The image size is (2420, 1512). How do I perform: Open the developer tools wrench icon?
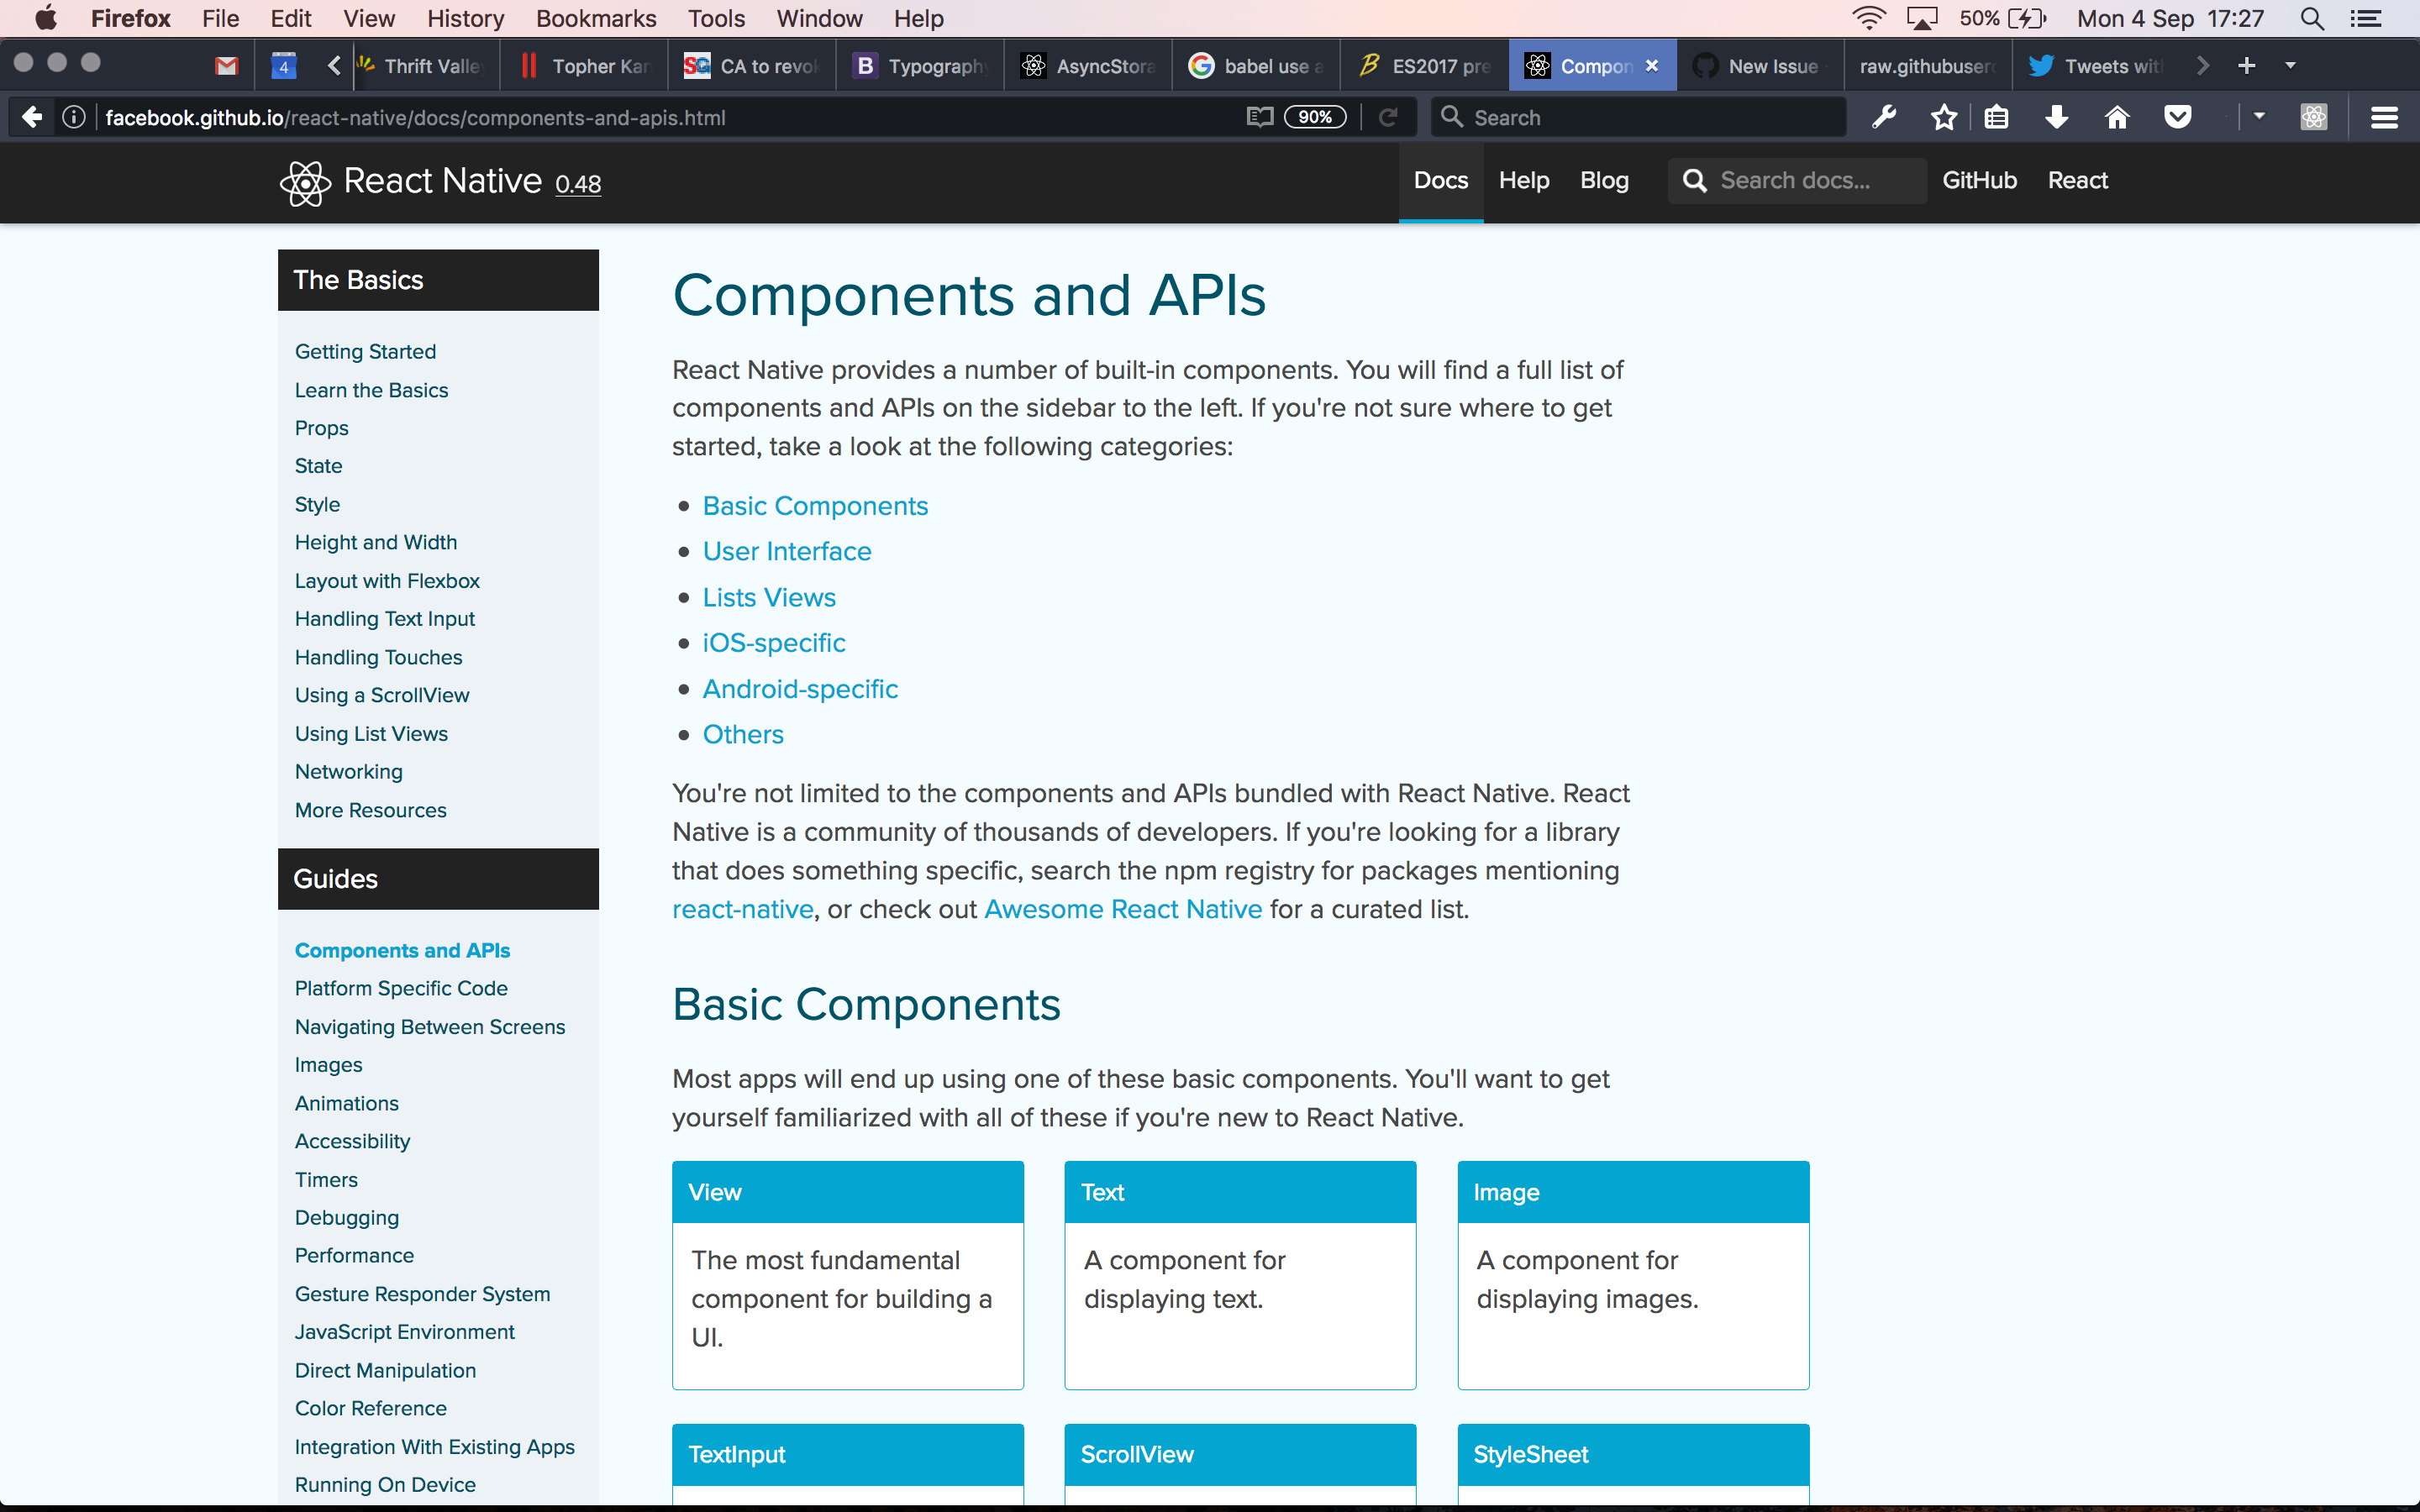tap(1884, 117)
